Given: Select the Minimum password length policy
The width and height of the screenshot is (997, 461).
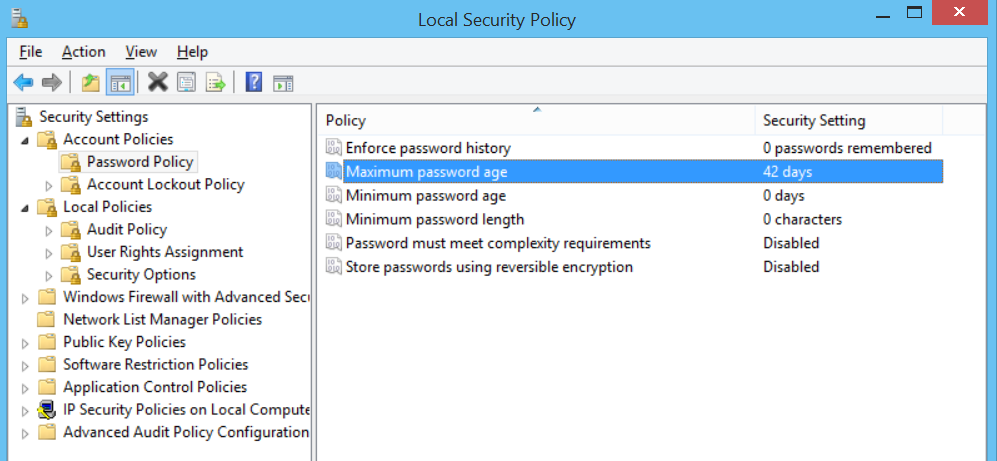Looking at the screenshot, I should tap(435, 219).
